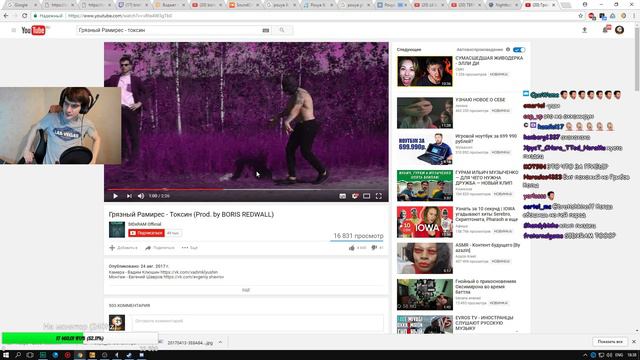Open video player settings gear

click(x=355, y=196)
